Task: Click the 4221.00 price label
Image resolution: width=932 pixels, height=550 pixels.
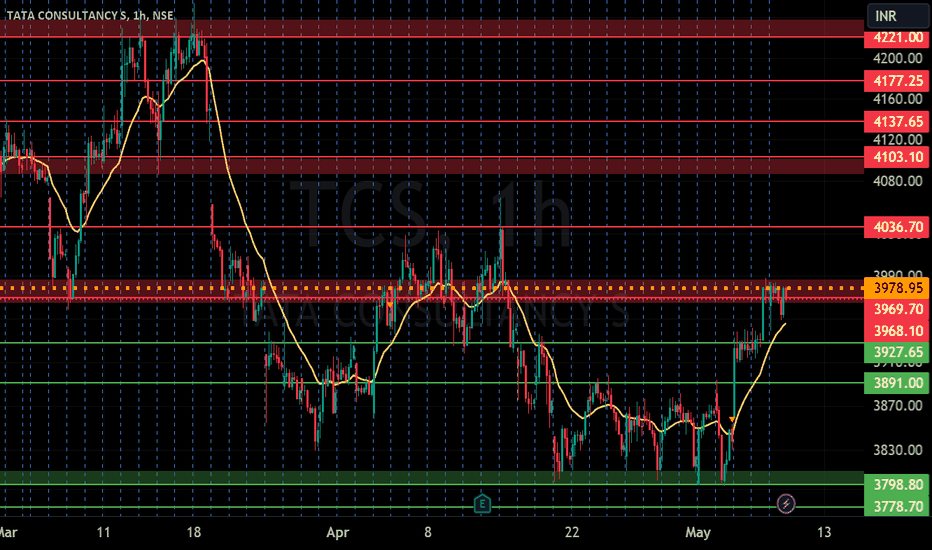Action: (x=898, y=37)
